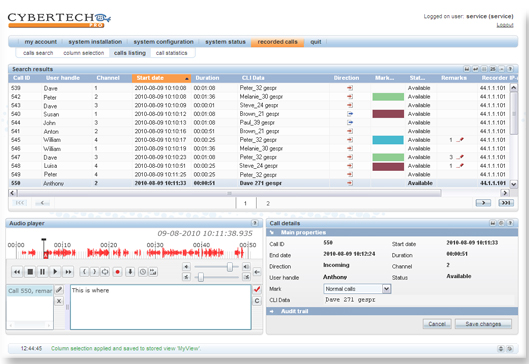Expand the Audit trail section
Image resolution: width=529 pixels, height=364 pixels.
pyautogui.click(x=272, y=311)
